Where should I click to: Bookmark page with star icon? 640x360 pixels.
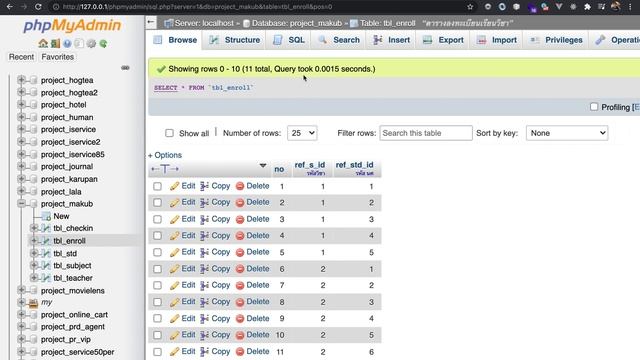click(470, 7)
